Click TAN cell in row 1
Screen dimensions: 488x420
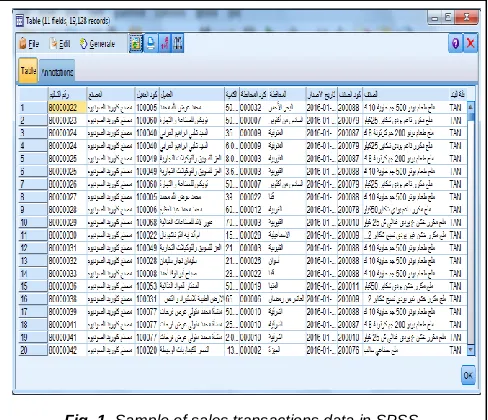(457, 108)
